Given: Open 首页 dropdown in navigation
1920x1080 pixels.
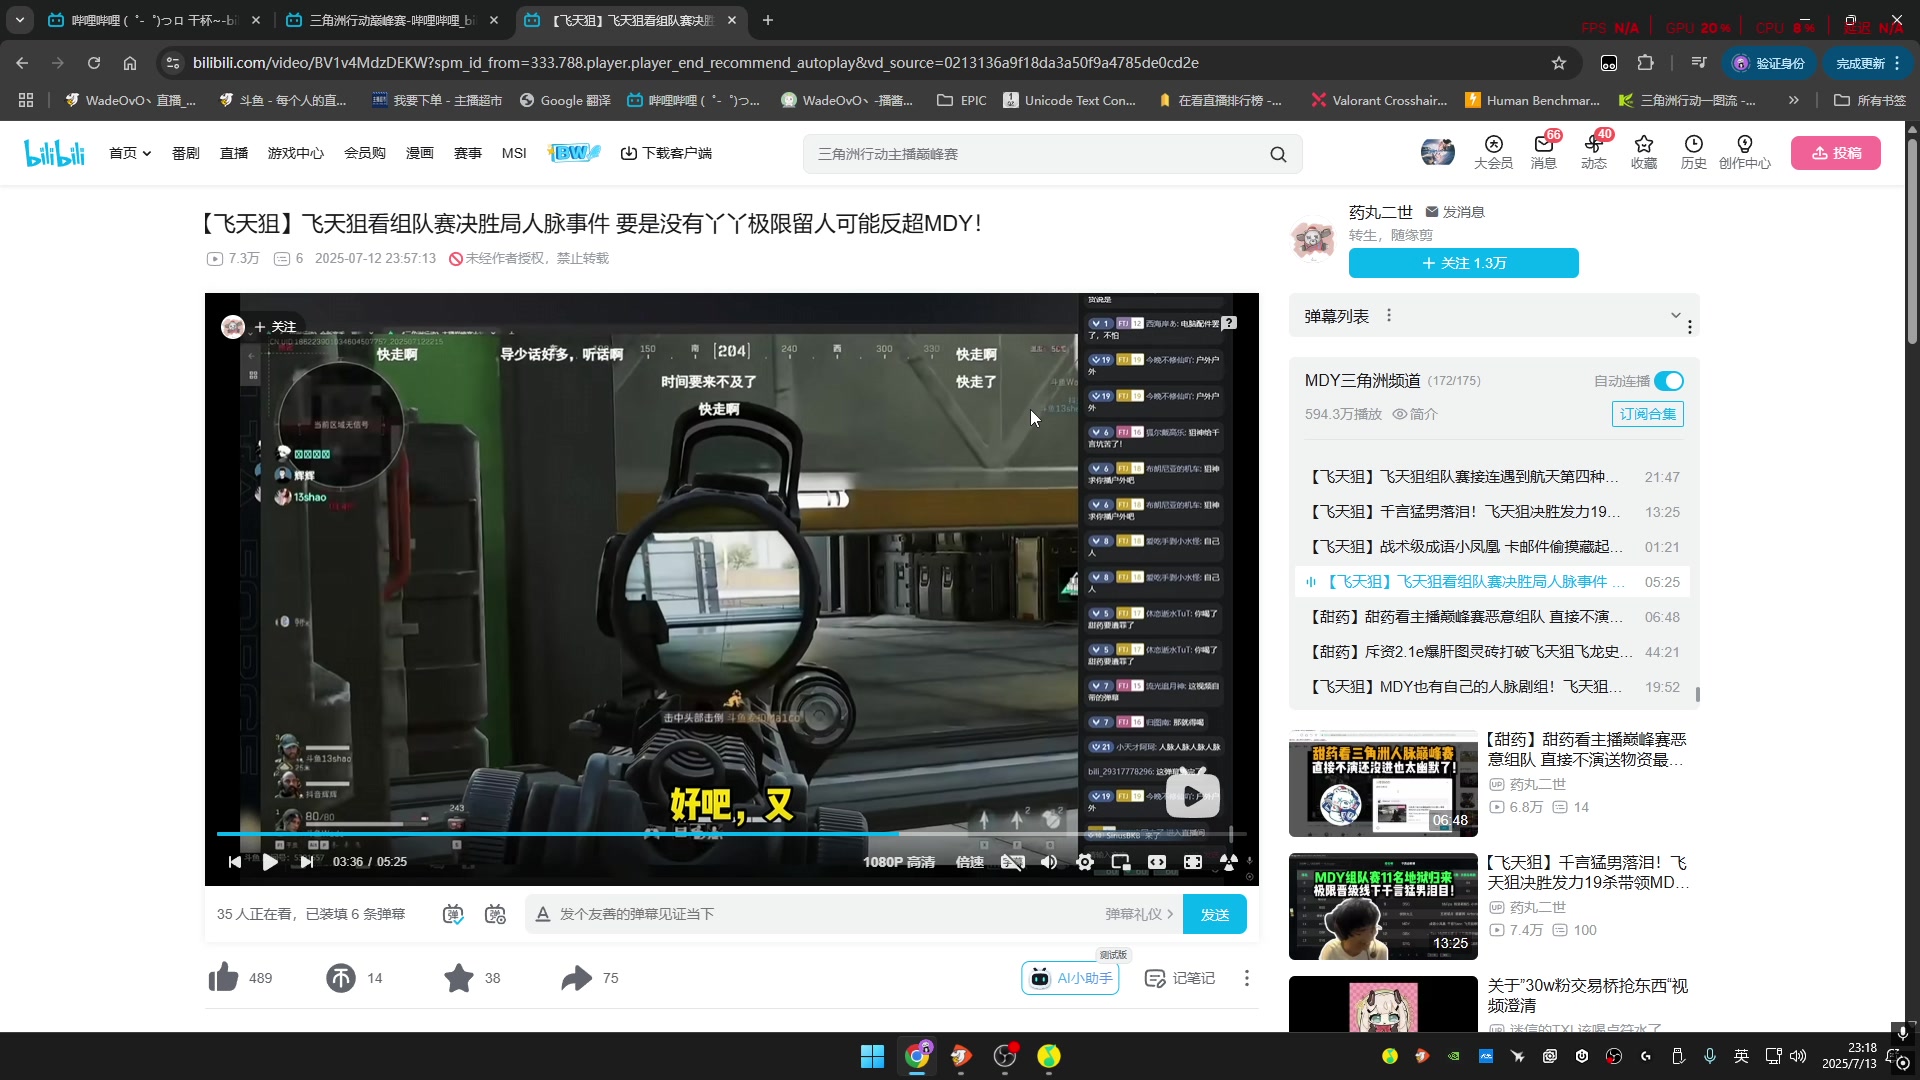Looking at the screenshot, I should pyautogui.click(x=130, y=153).
